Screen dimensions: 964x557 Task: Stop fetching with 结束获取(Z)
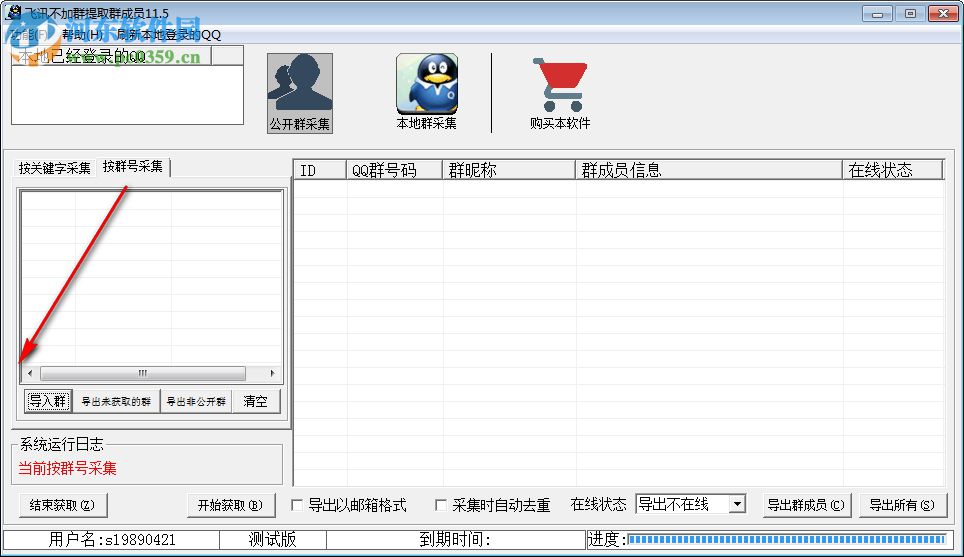pyautogui.click(x=63, y=505)
